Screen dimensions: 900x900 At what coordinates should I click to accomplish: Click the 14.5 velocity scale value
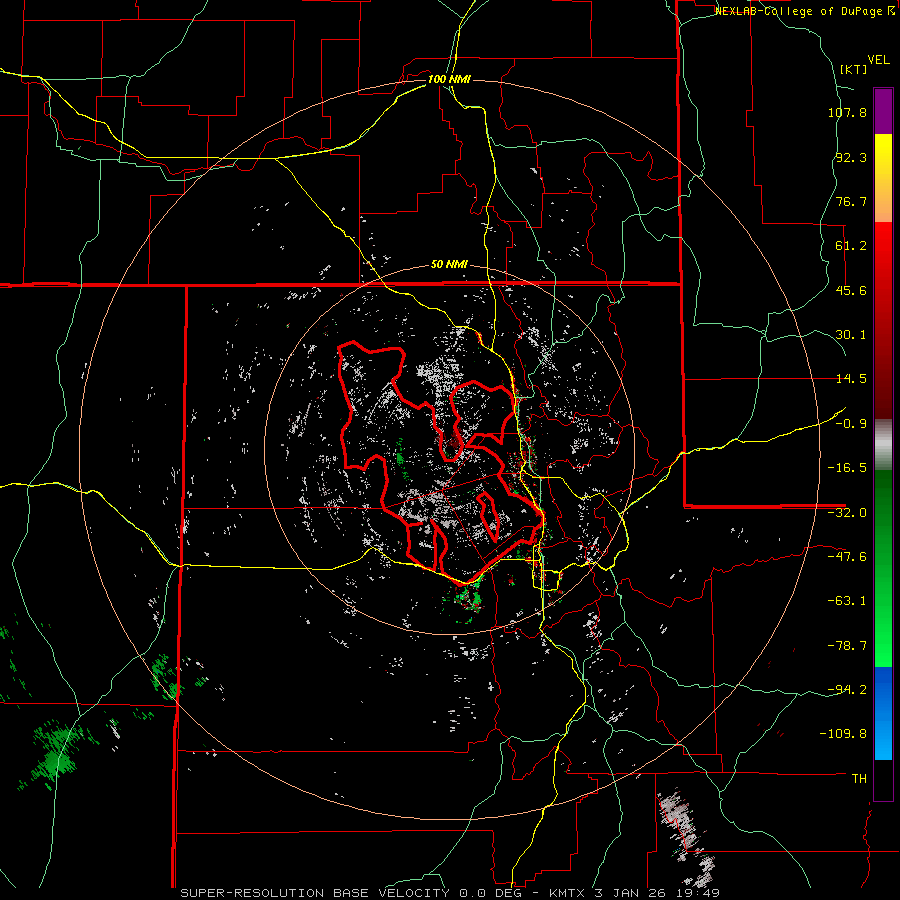[x=851, y=379]
